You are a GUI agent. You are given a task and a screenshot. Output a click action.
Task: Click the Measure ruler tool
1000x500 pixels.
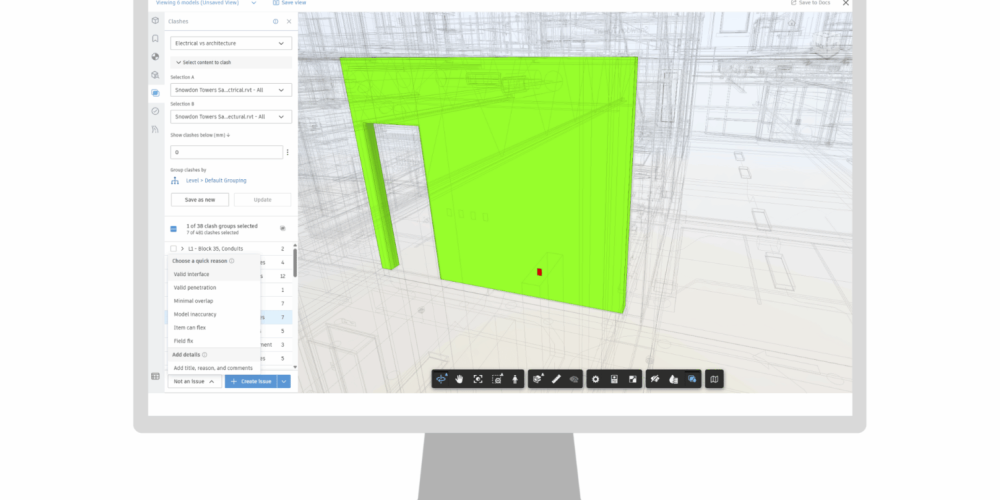[557, 379]
